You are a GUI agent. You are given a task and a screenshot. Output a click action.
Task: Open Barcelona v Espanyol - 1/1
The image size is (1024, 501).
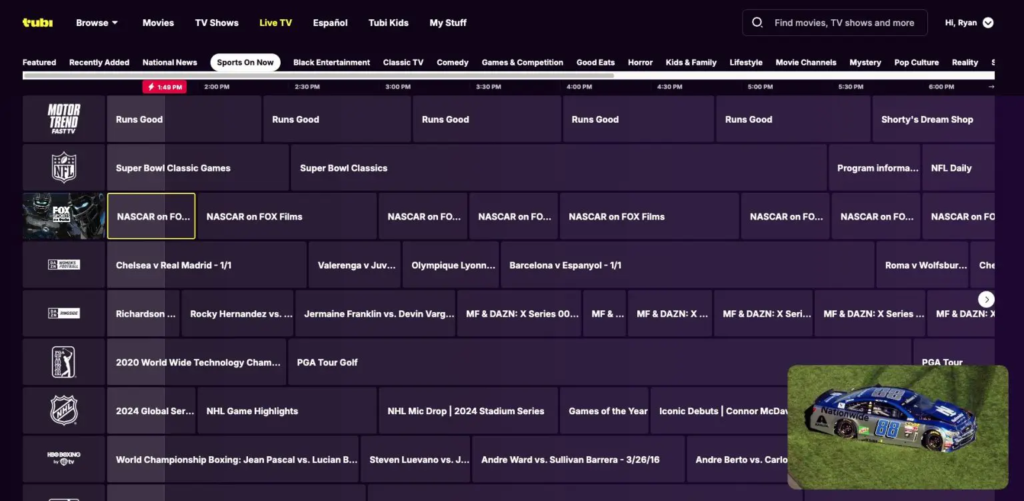point(687,265)
